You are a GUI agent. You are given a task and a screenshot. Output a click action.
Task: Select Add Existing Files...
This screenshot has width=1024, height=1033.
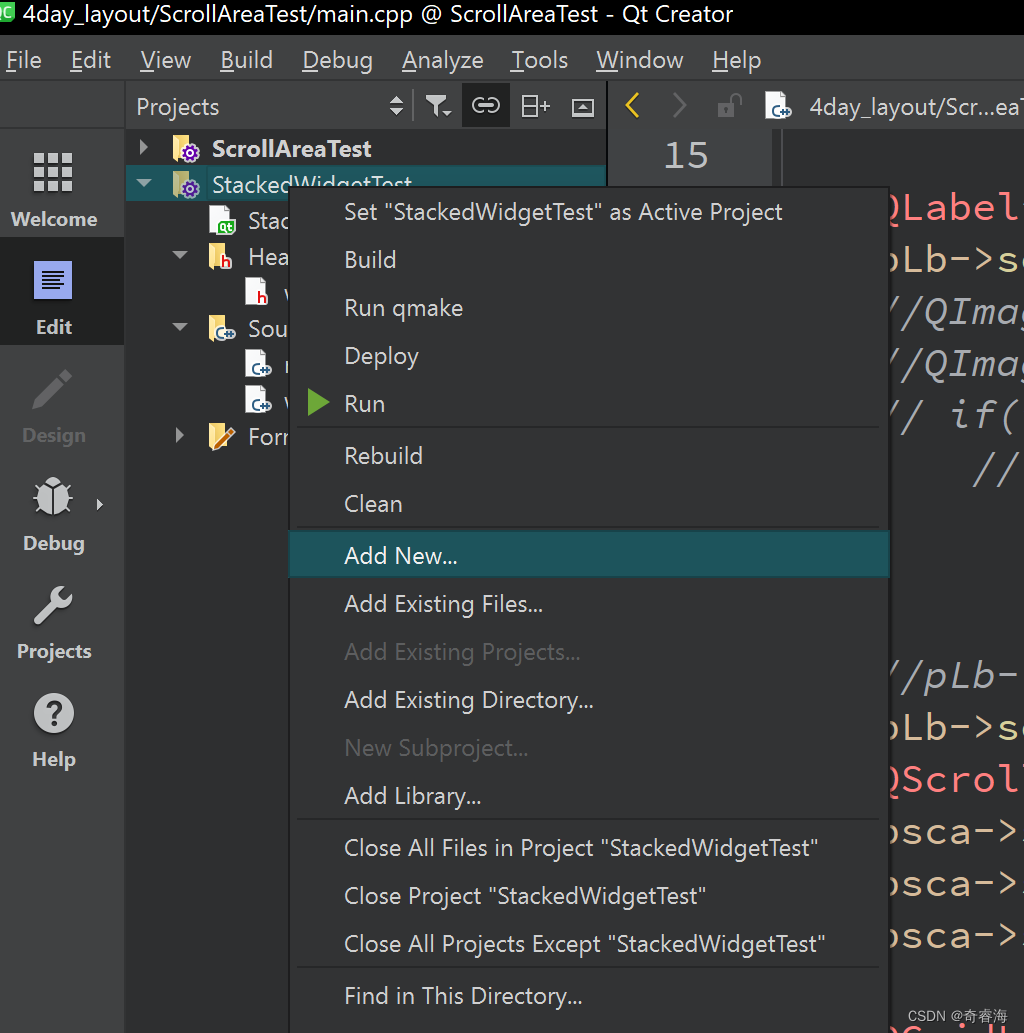click(x=589, y=603)
